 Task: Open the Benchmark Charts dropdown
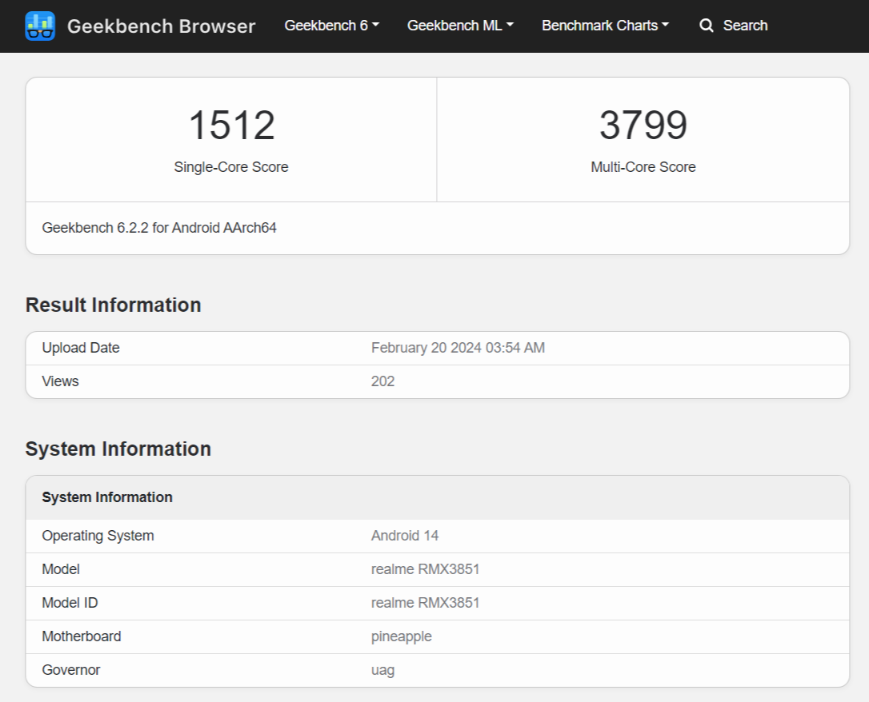pyautogui.click(x=605, y=26)
